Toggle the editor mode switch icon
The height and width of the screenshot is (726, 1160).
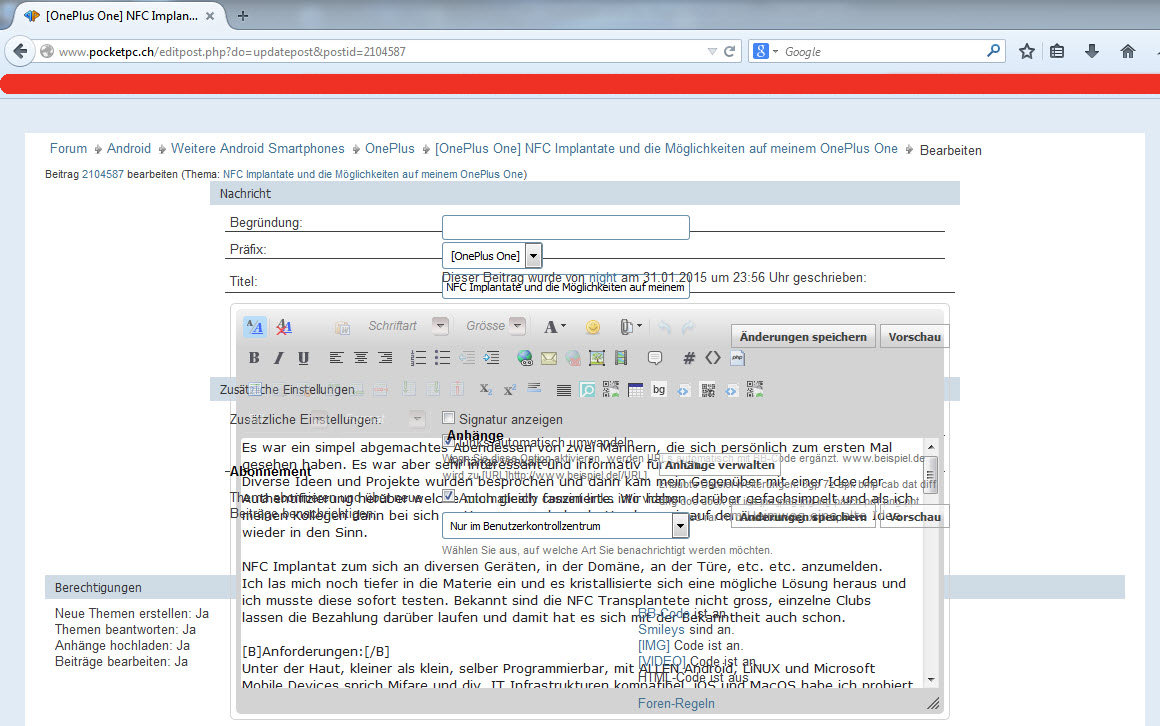[254, 326]
